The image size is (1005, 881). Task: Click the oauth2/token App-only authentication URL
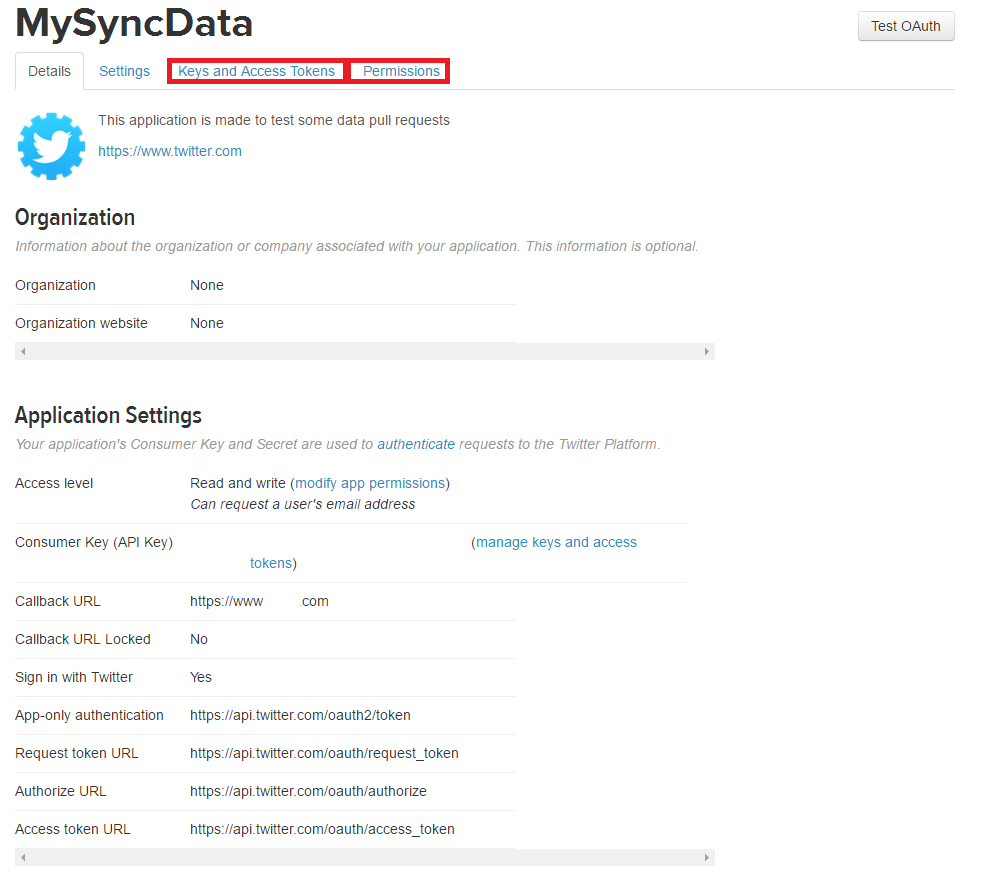coord(300,715)
